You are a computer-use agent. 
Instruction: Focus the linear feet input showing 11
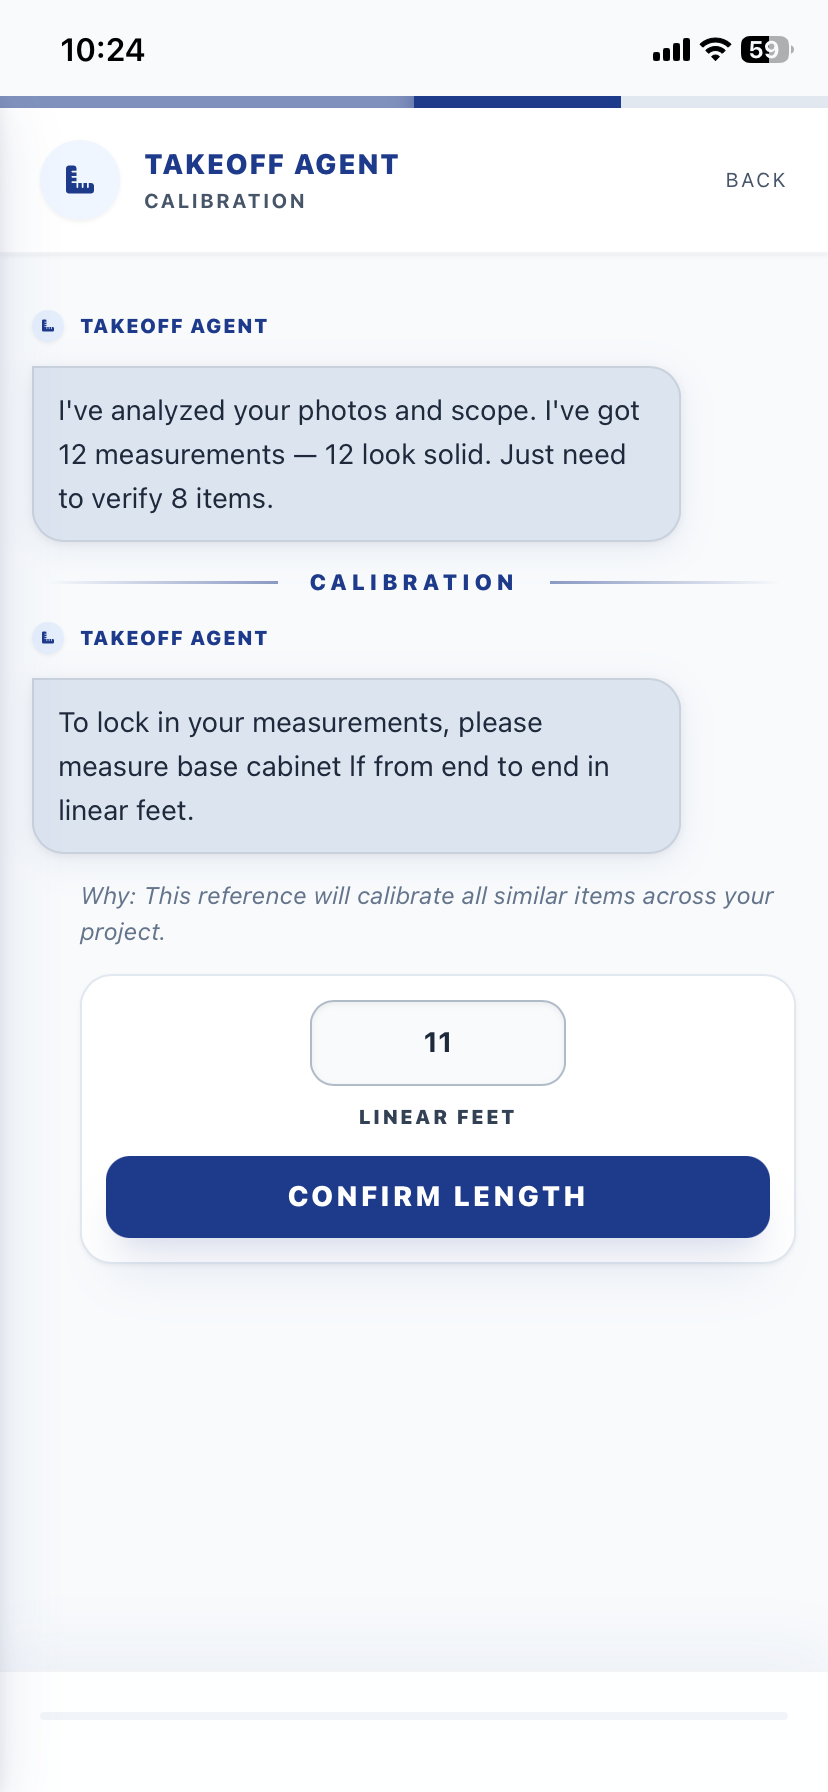pos(438,1043)
